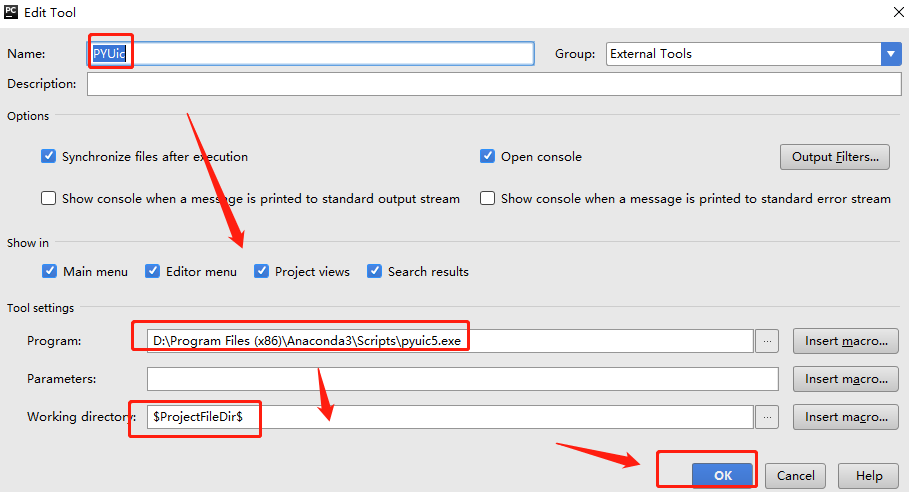Click the Program path field
The height and width of the screenshot is (492, 909).
pyautogui.click(x=450, y=341)
